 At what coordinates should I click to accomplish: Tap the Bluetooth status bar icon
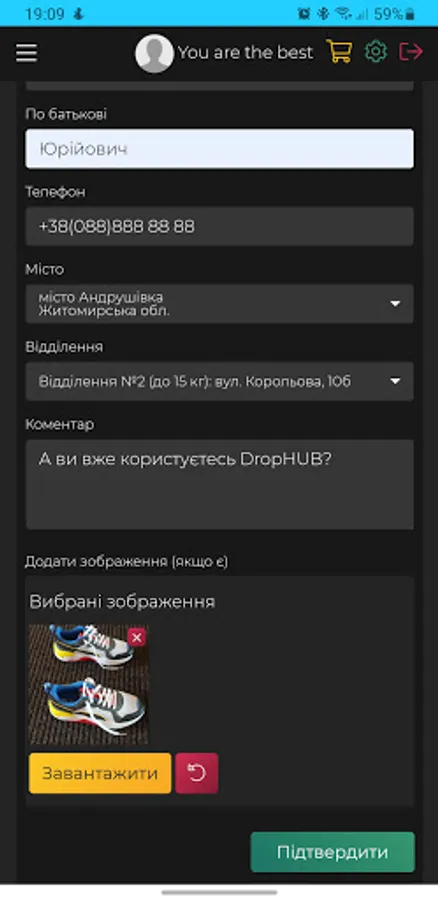(x=323, y=13)
